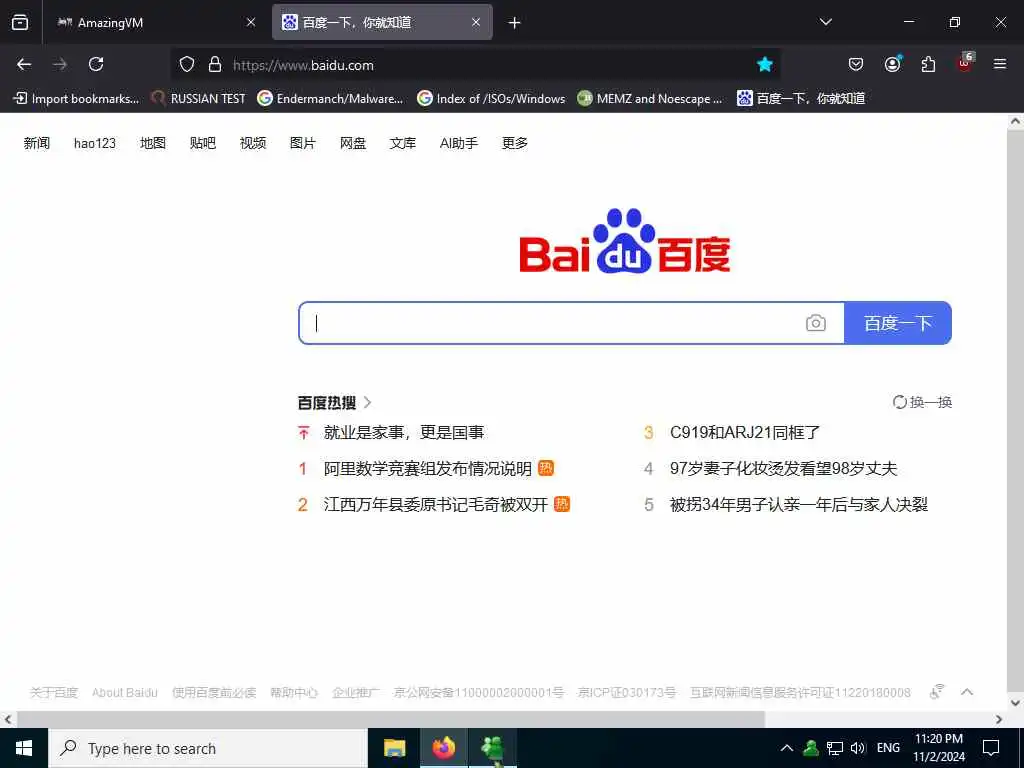This screenshot has width=1024, height=768.
Task: Go back with the back arrow
Action: coord(24,64)
